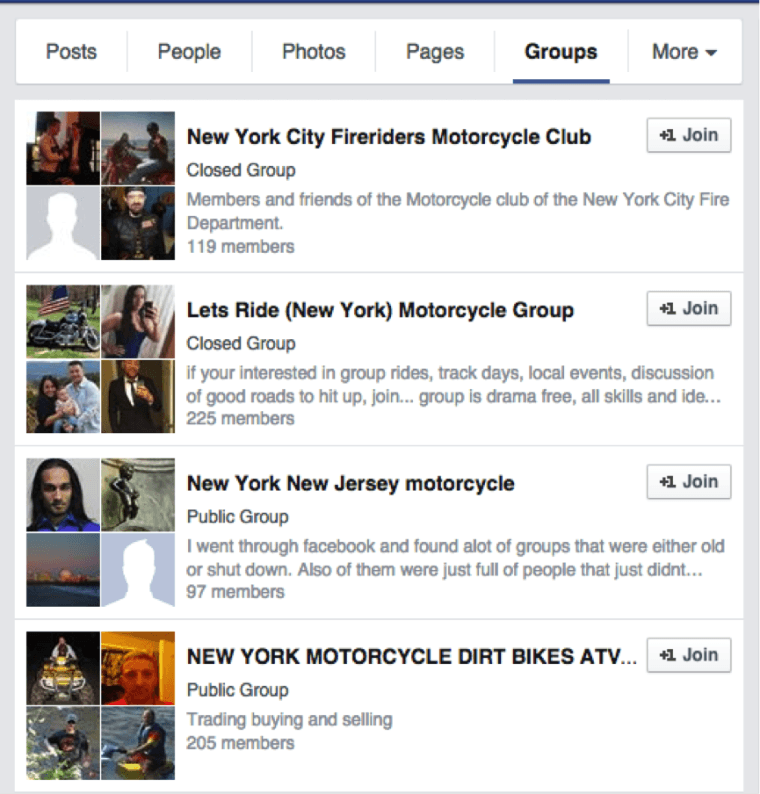Click 'Closed Group' label under Fireriders
Screen dimensions: 760x794
(x=241, y=170)
